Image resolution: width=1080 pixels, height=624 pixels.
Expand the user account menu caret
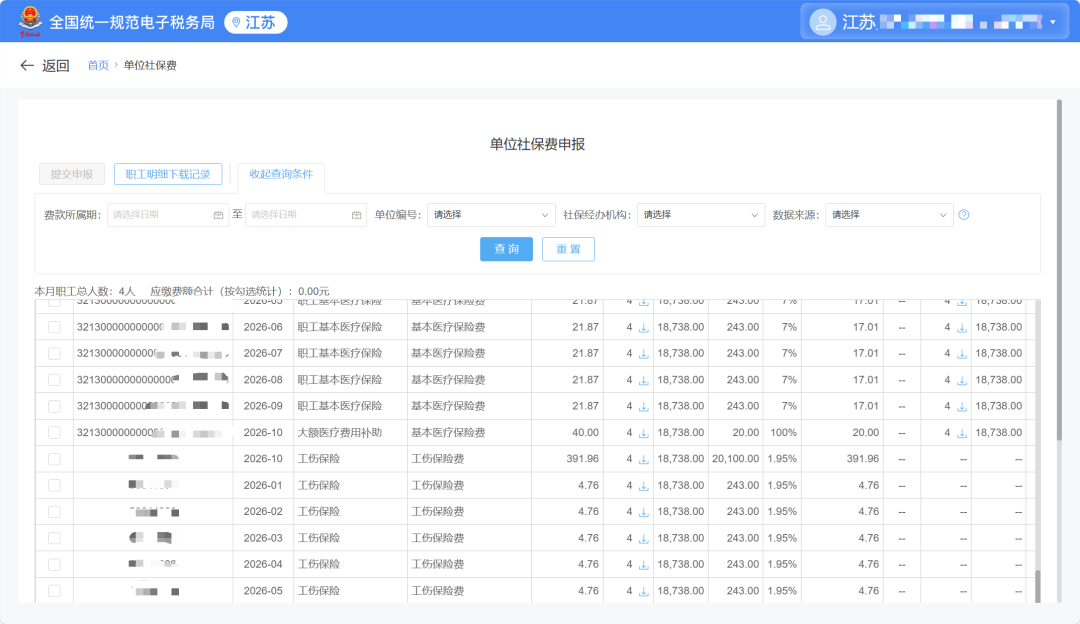[1052, 23]
